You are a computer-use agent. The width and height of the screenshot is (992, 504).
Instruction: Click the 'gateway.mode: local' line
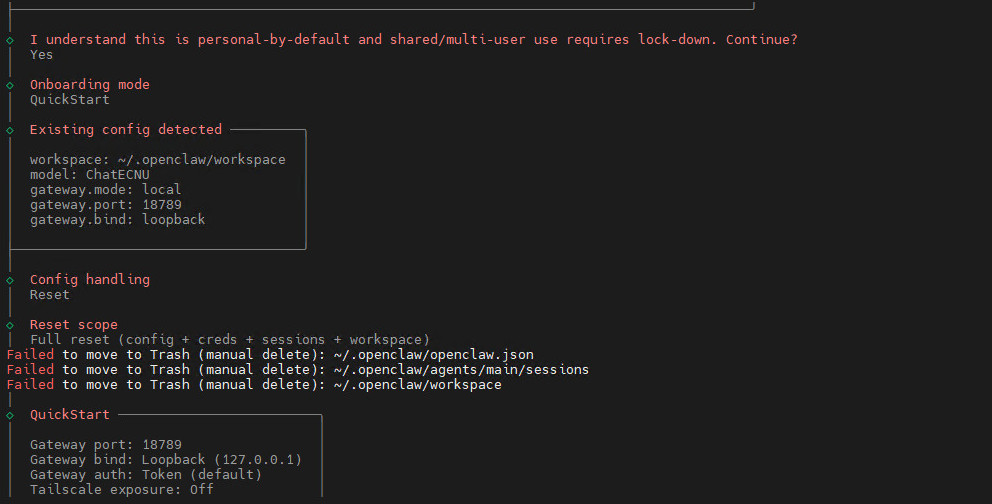[106, 190]
